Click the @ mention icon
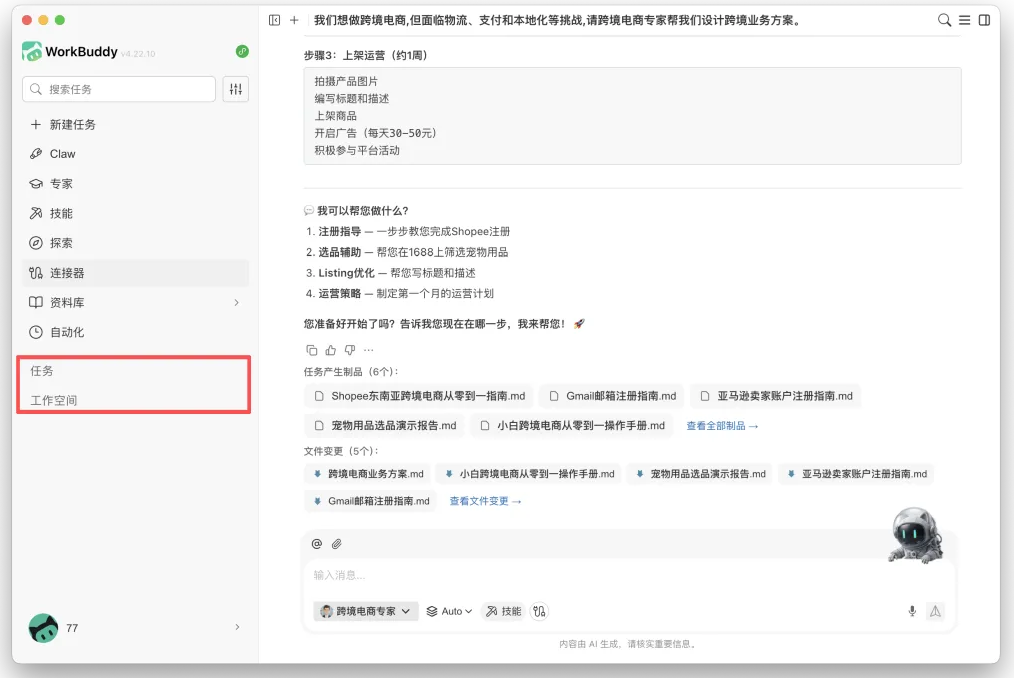 pyautogui.click(x=317, y=544)
